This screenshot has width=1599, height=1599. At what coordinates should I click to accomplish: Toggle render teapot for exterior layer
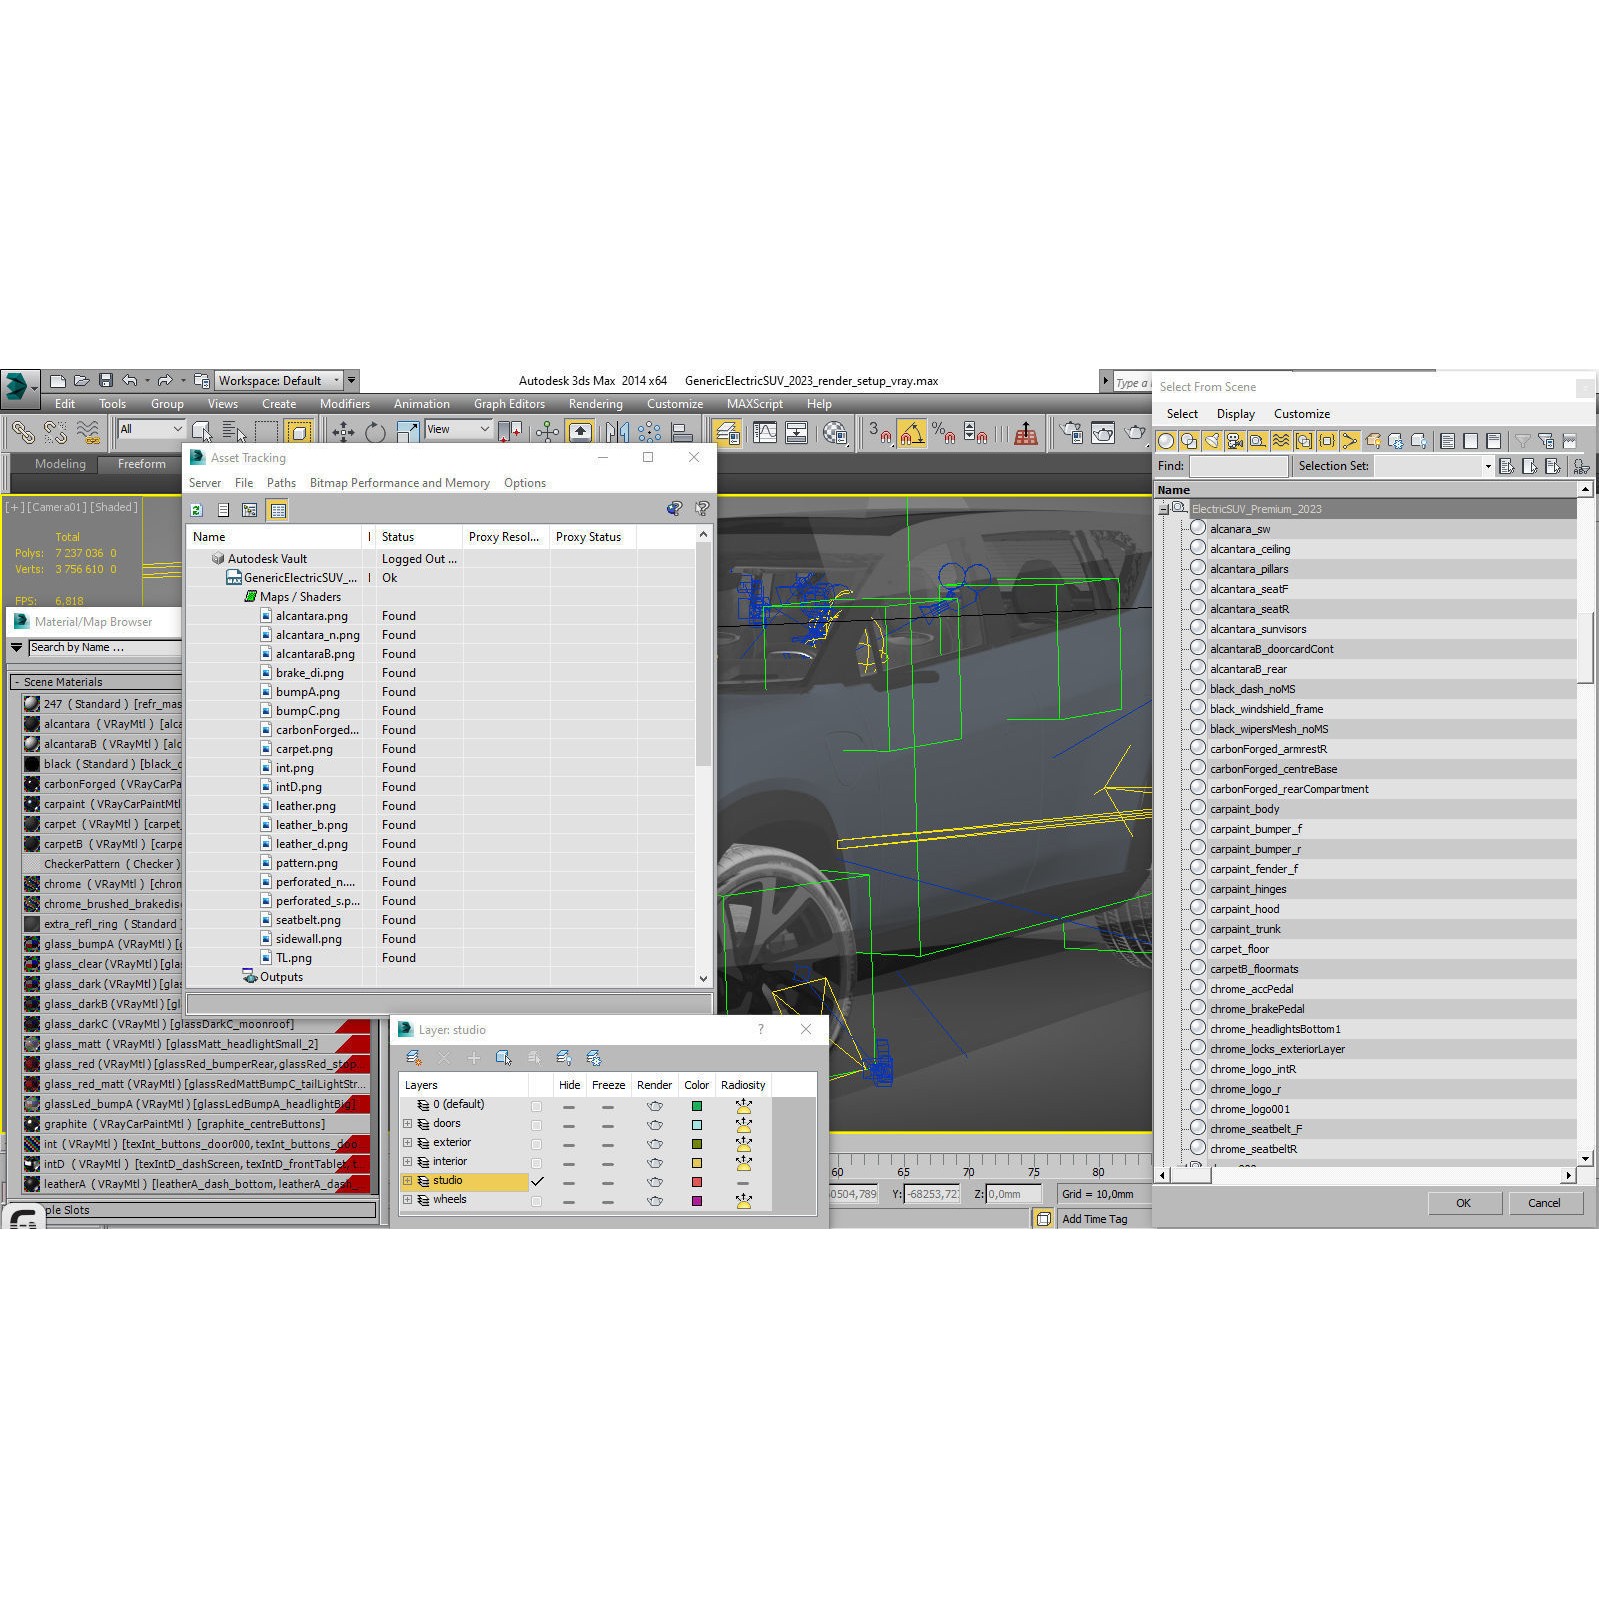coord(654,1143)
